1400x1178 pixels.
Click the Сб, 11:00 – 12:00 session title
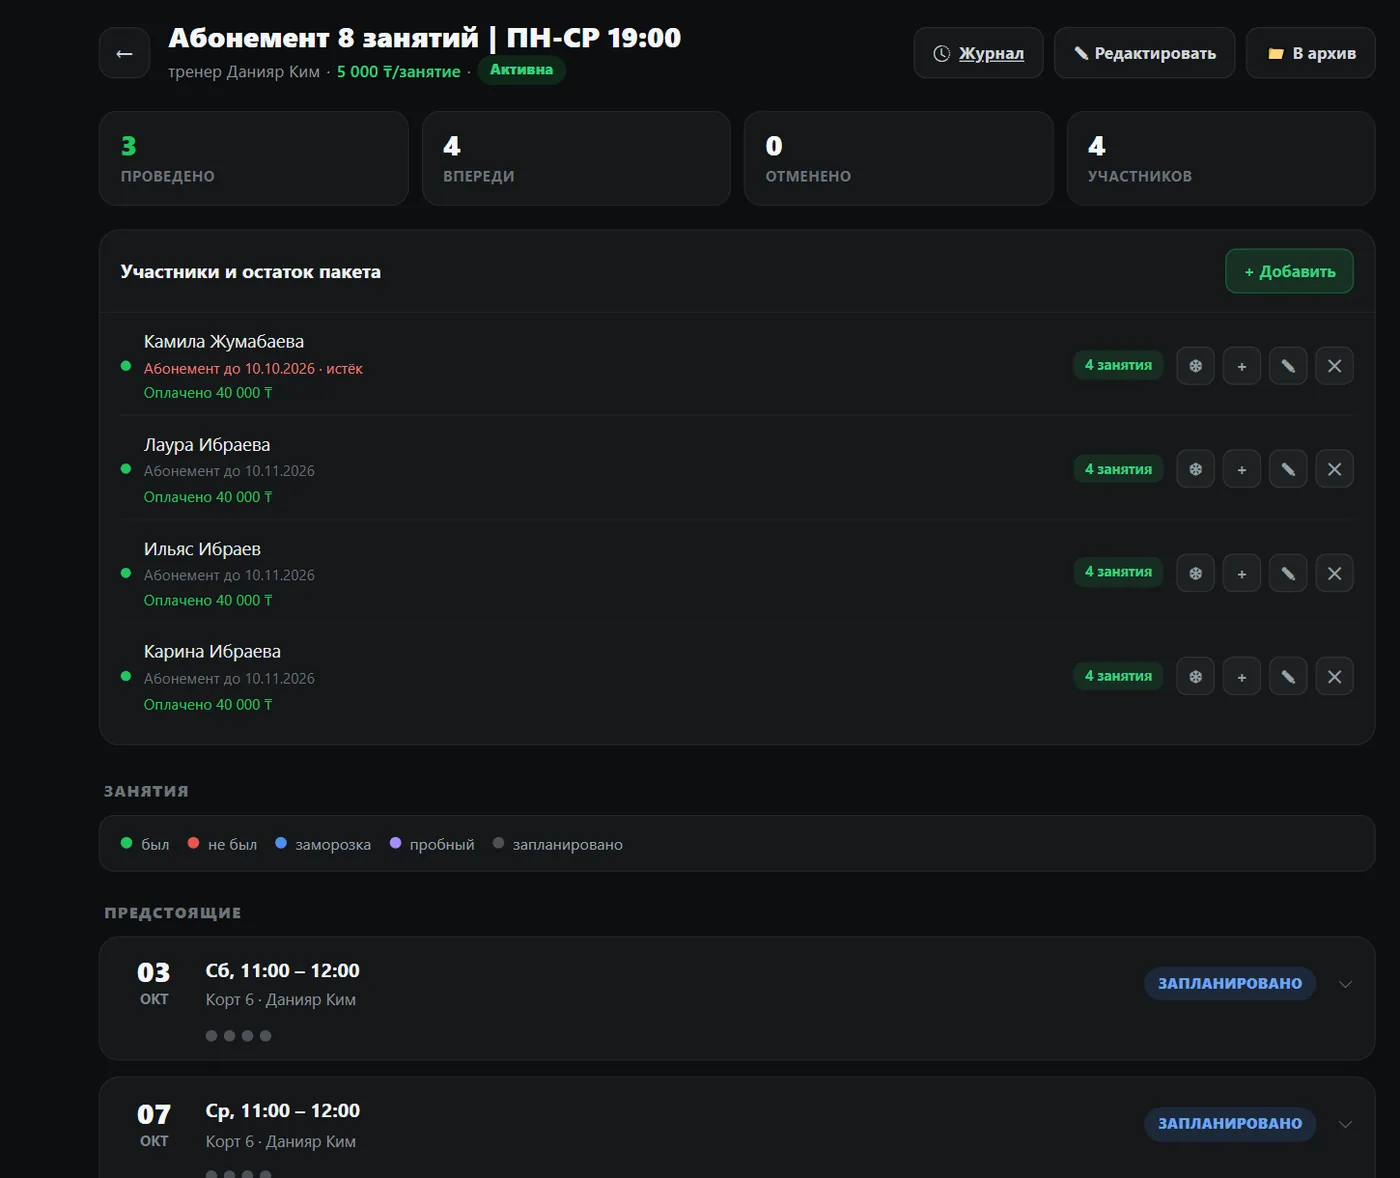[x=283, y=971]
